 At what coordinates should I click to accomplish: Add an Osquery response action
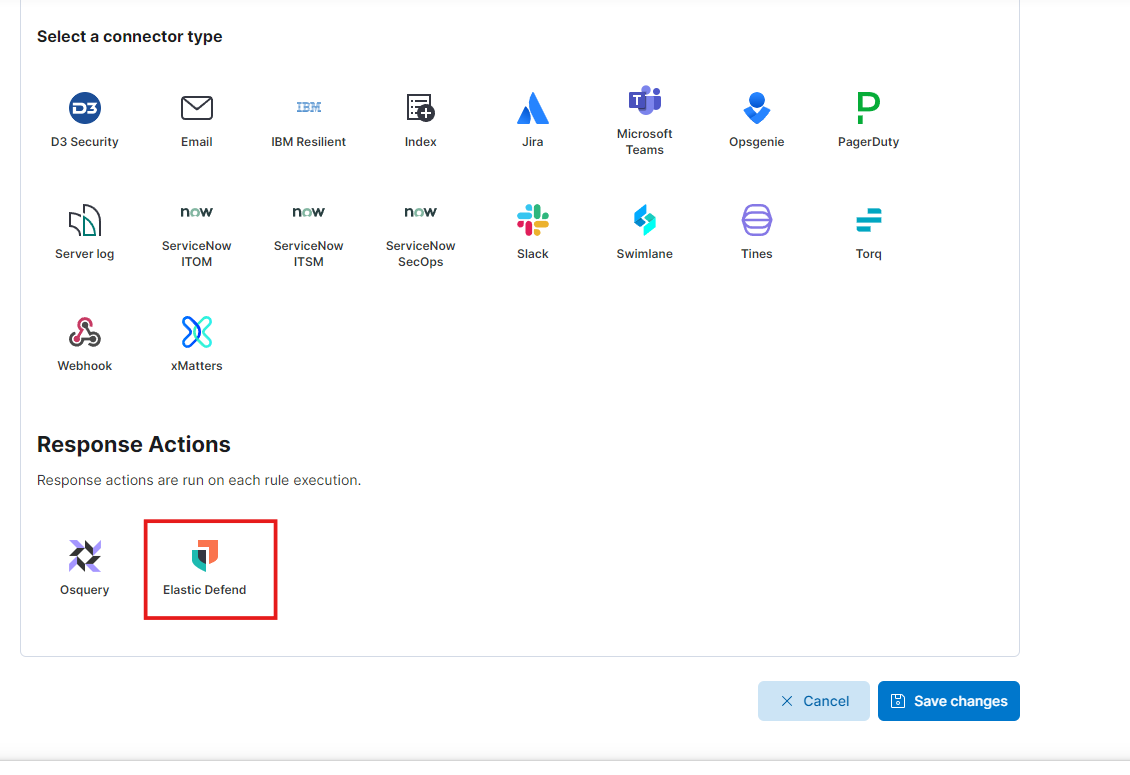tap(85, 568)
